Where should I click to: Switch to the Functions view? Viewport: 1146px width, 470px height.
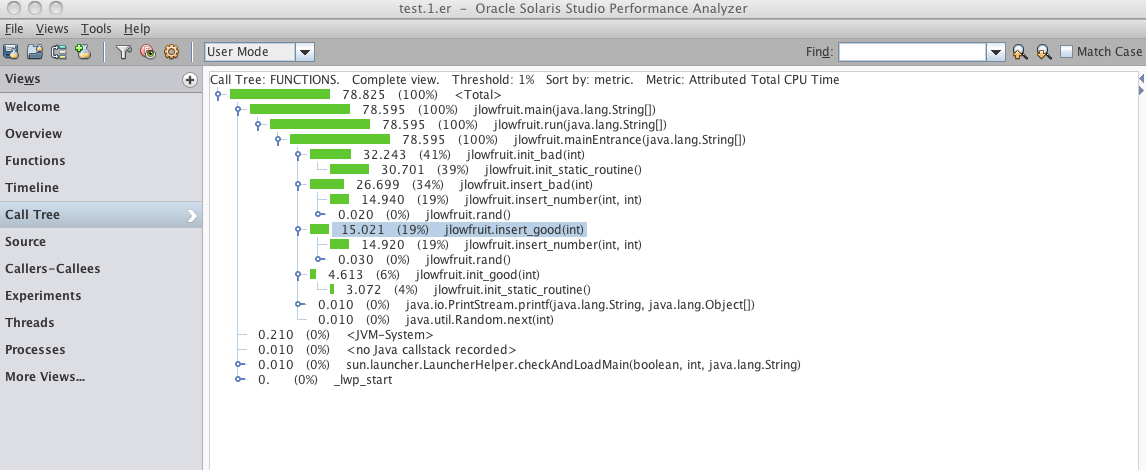(x=101, y=161)
